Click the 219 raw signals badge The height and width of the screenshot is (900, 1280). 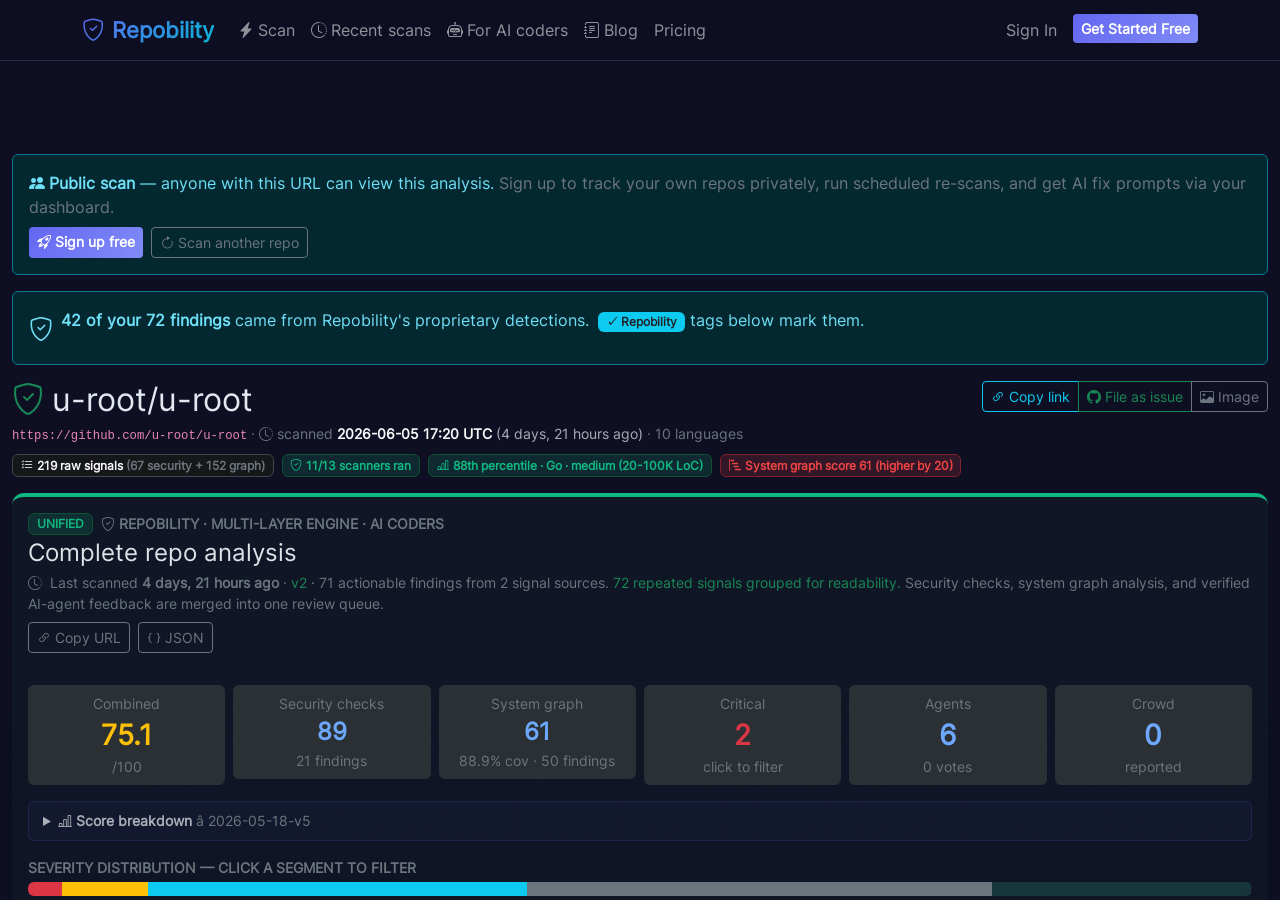coord(143,466)
